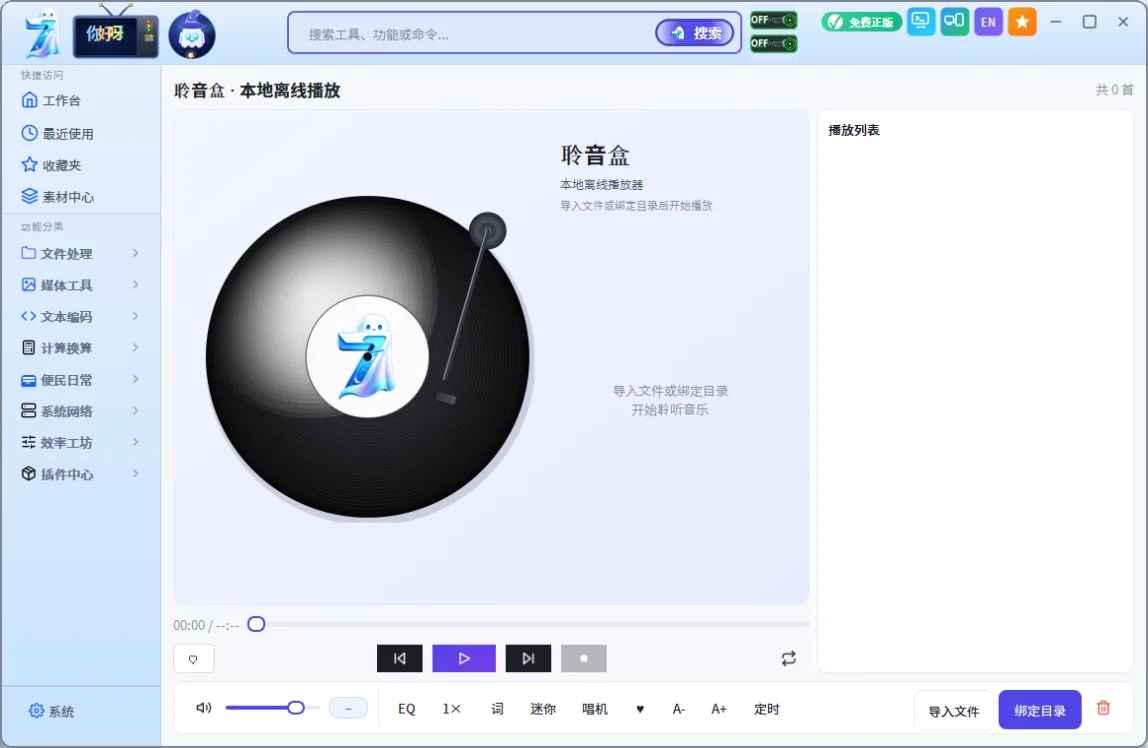1148x748 pixels.
Task: Expand 文本编码 category chevron
Action: pos(135,316)
